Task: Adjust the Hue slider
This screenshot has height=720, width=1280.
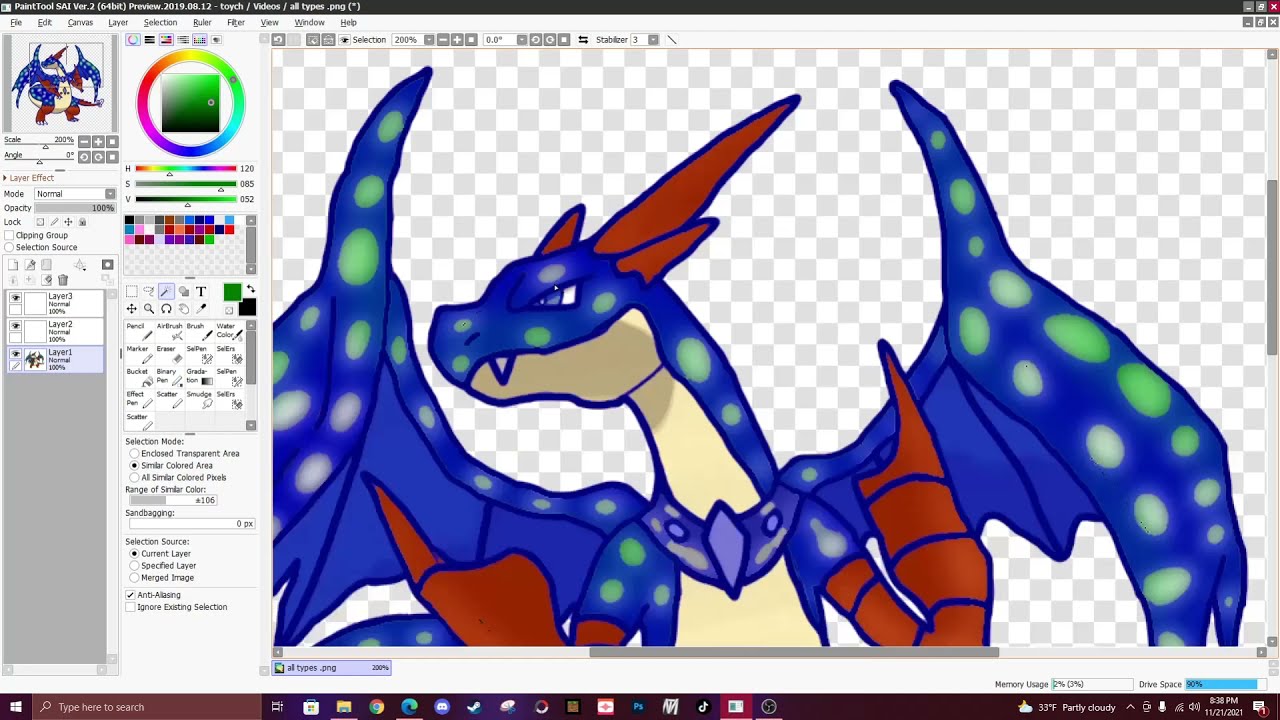Action: click(186, 169)
